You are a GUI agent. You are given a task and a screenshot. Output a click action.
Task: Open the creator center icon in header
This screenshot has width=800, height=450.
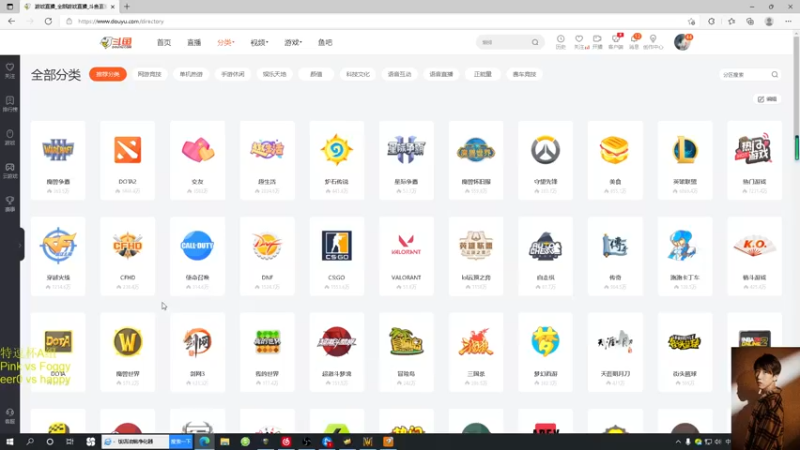point(653,39)
